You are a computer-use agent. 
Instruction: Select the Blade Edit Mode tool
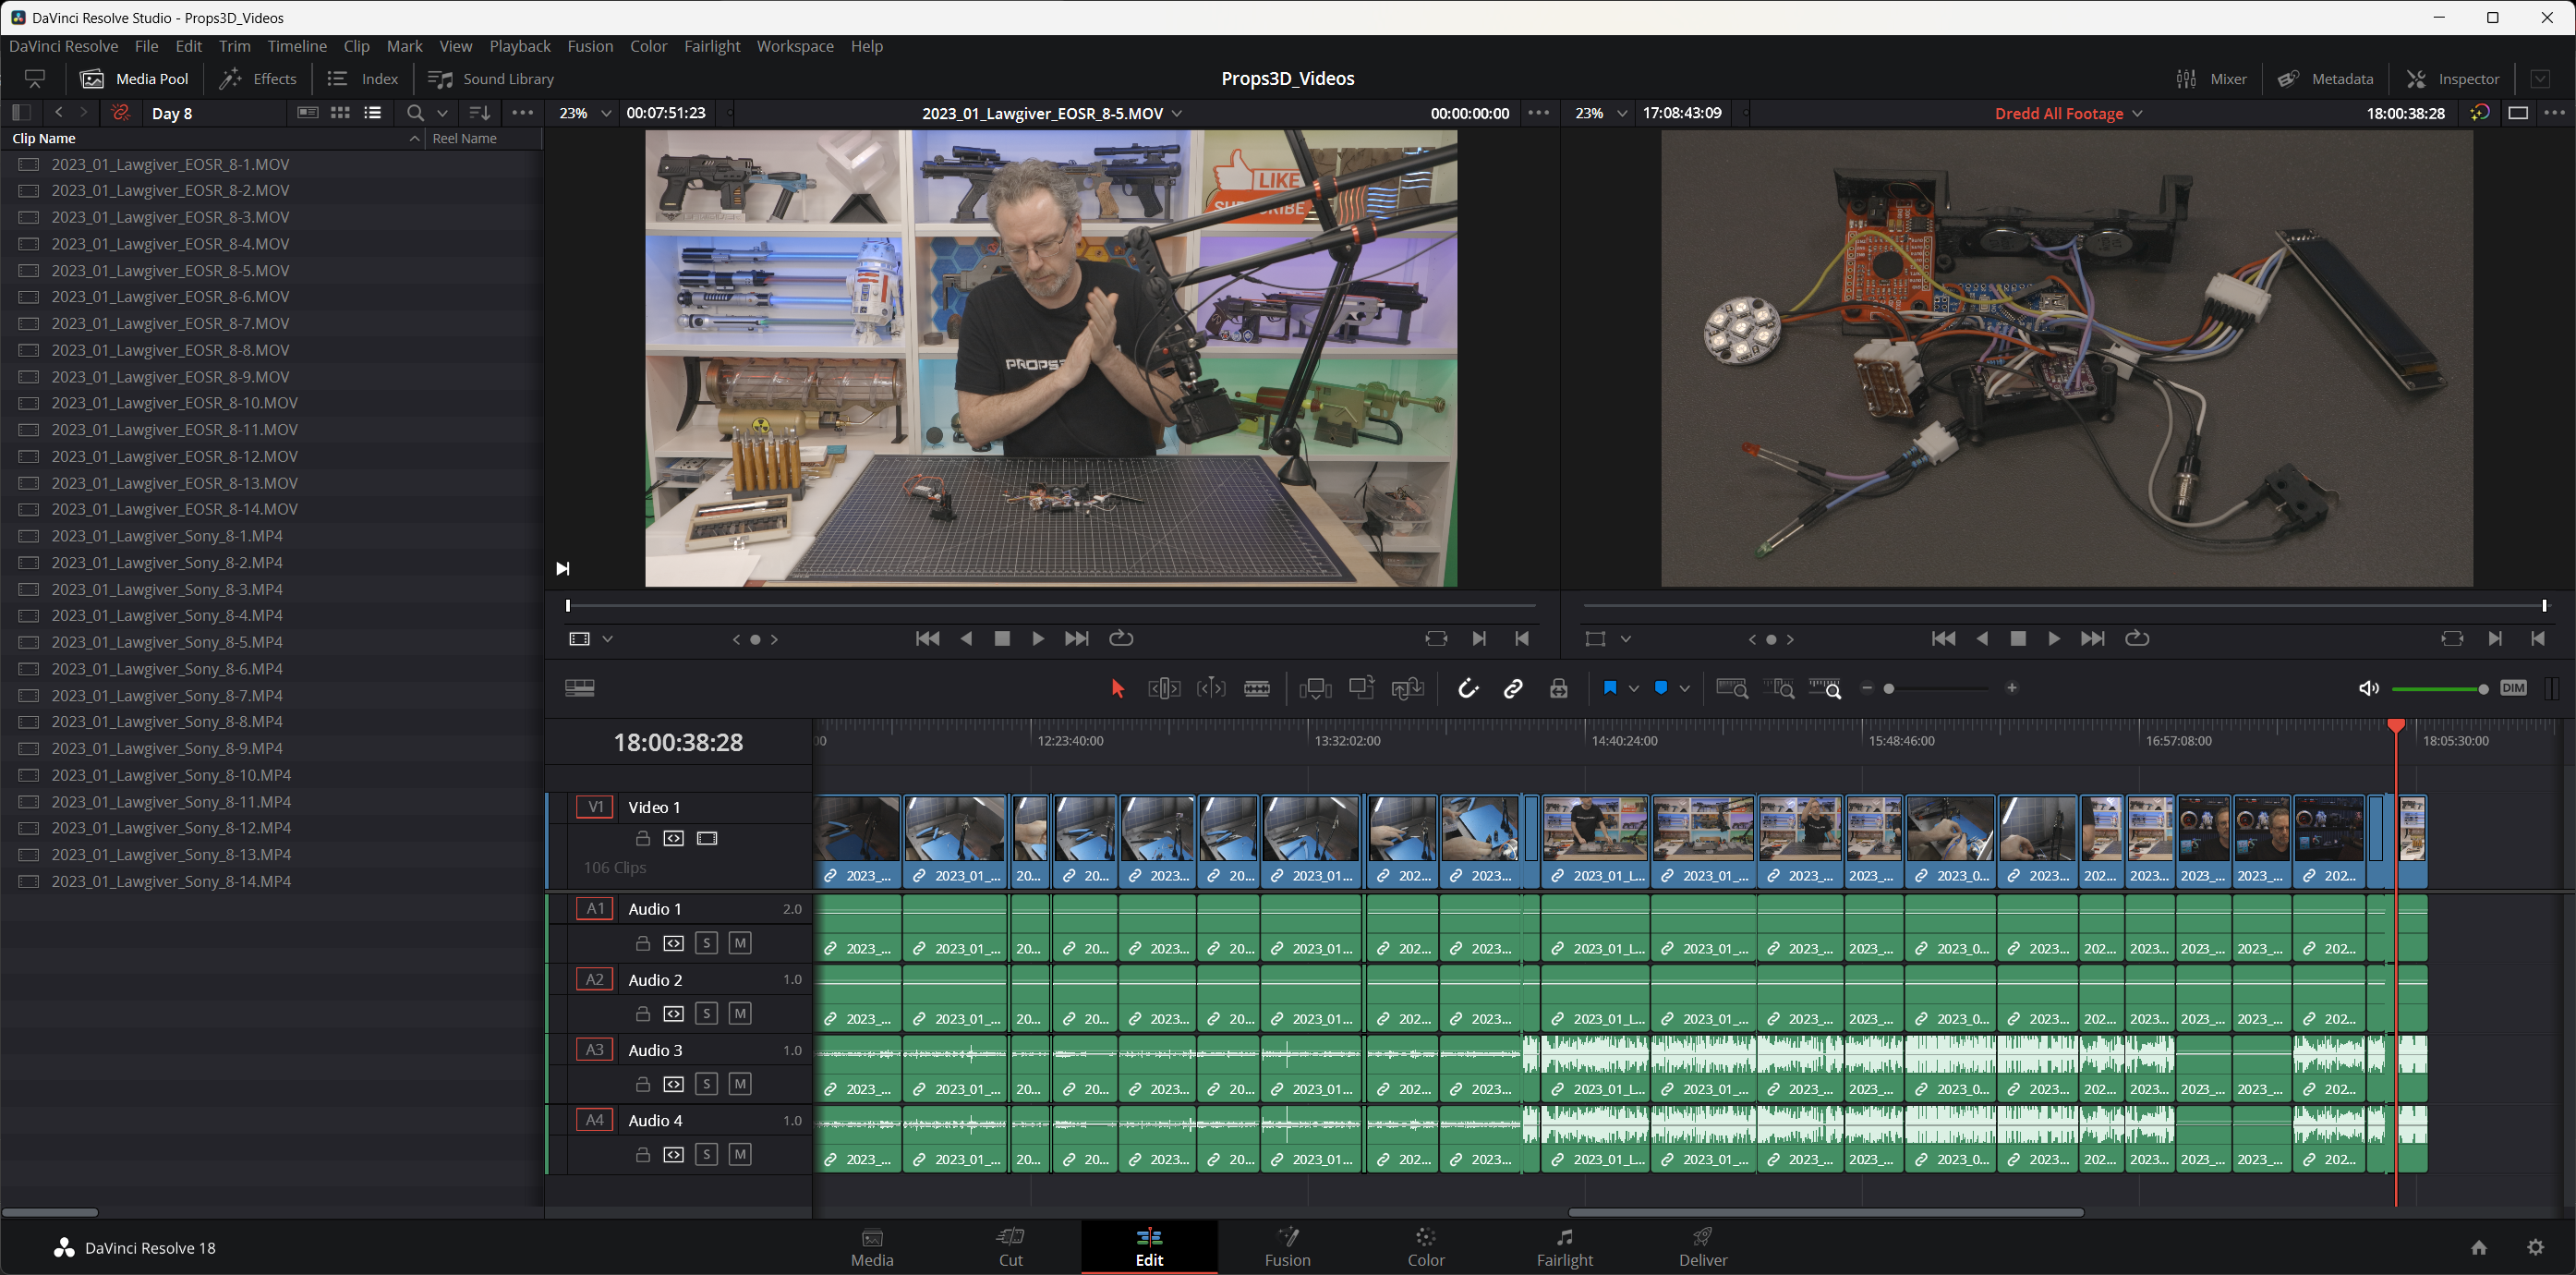pos(1257,688)
